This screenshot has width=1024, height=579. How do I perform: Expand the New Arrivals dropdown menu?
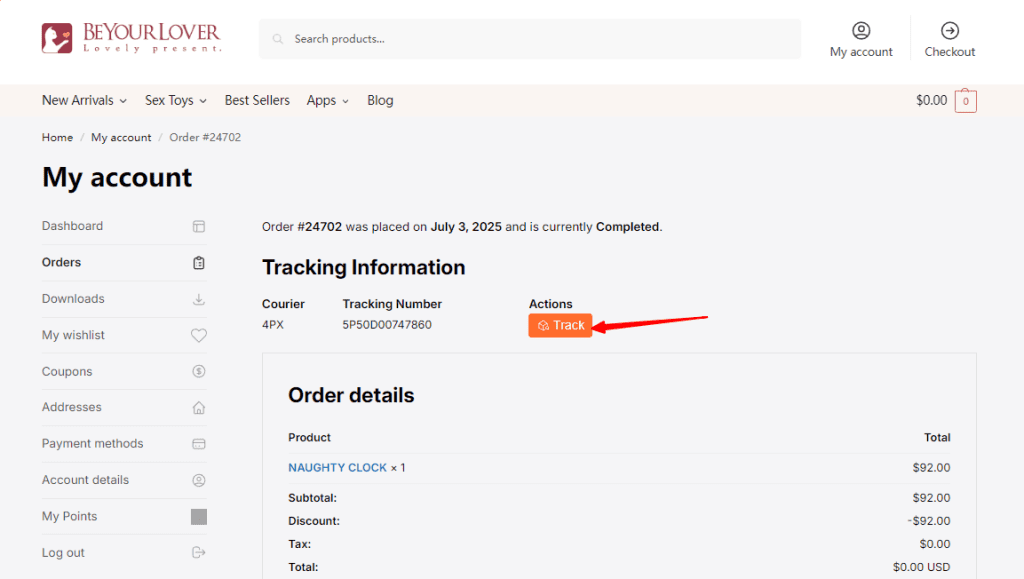tap(84, 101)
